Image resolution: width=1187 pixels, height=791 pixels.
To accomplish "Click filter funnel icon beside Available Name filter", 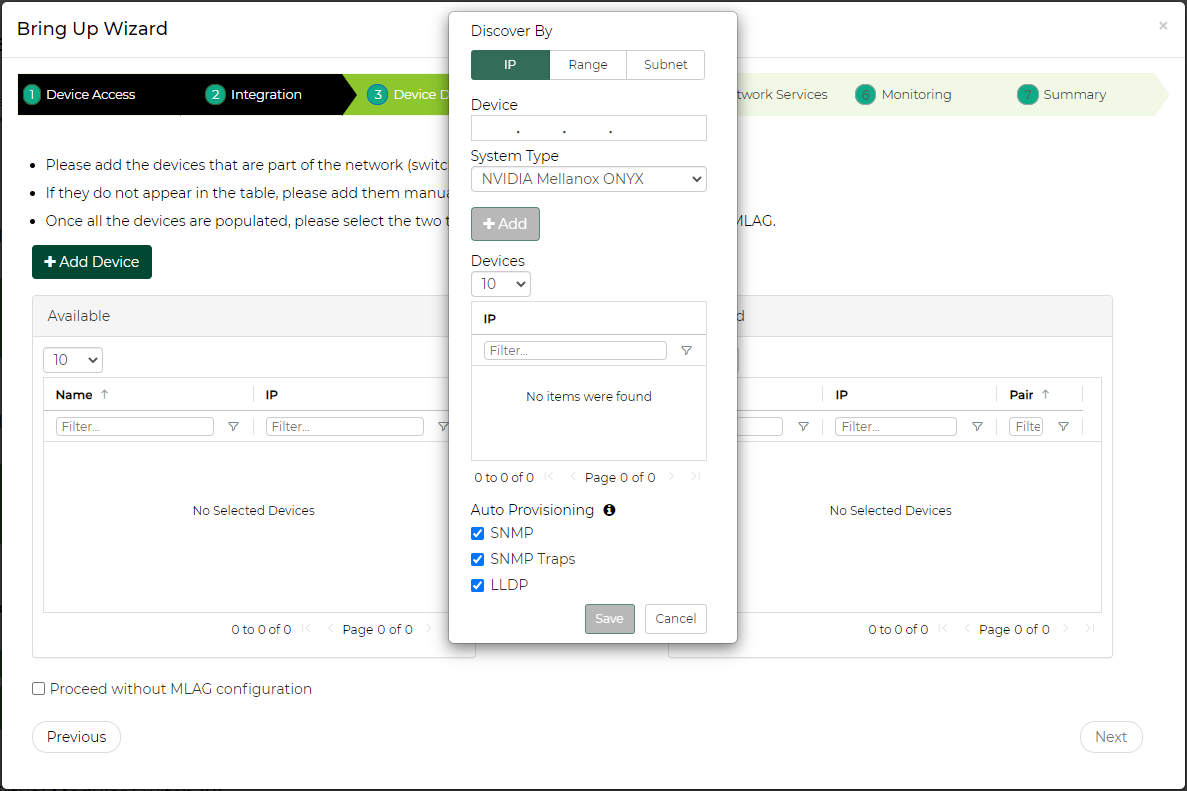I will coord(233,427).
